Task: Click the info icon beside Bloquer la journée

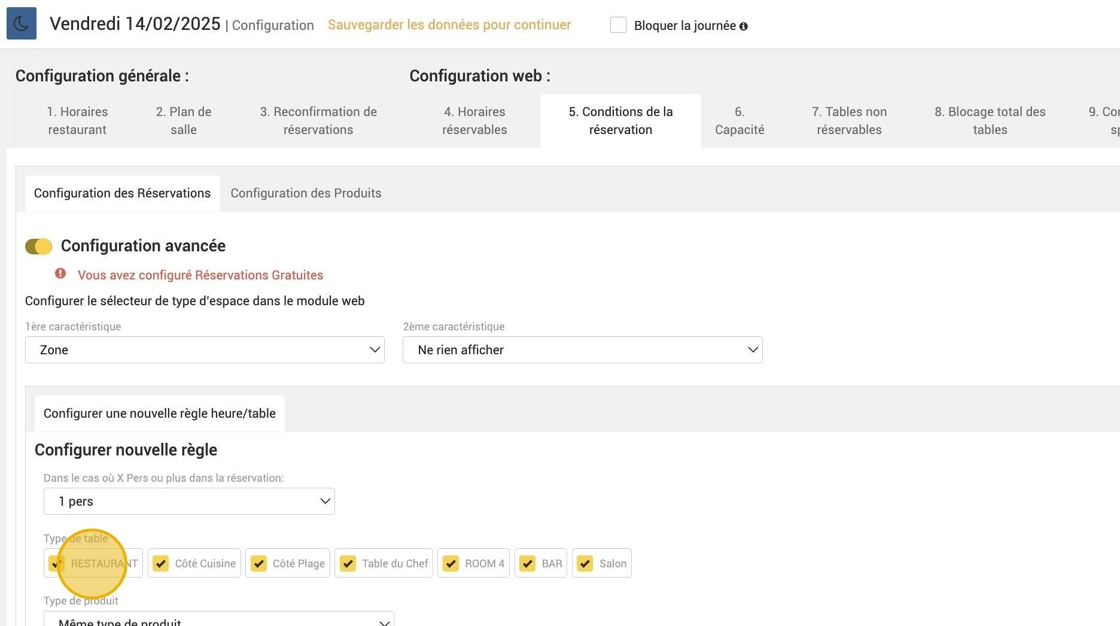Action: [x=743, y=26]
